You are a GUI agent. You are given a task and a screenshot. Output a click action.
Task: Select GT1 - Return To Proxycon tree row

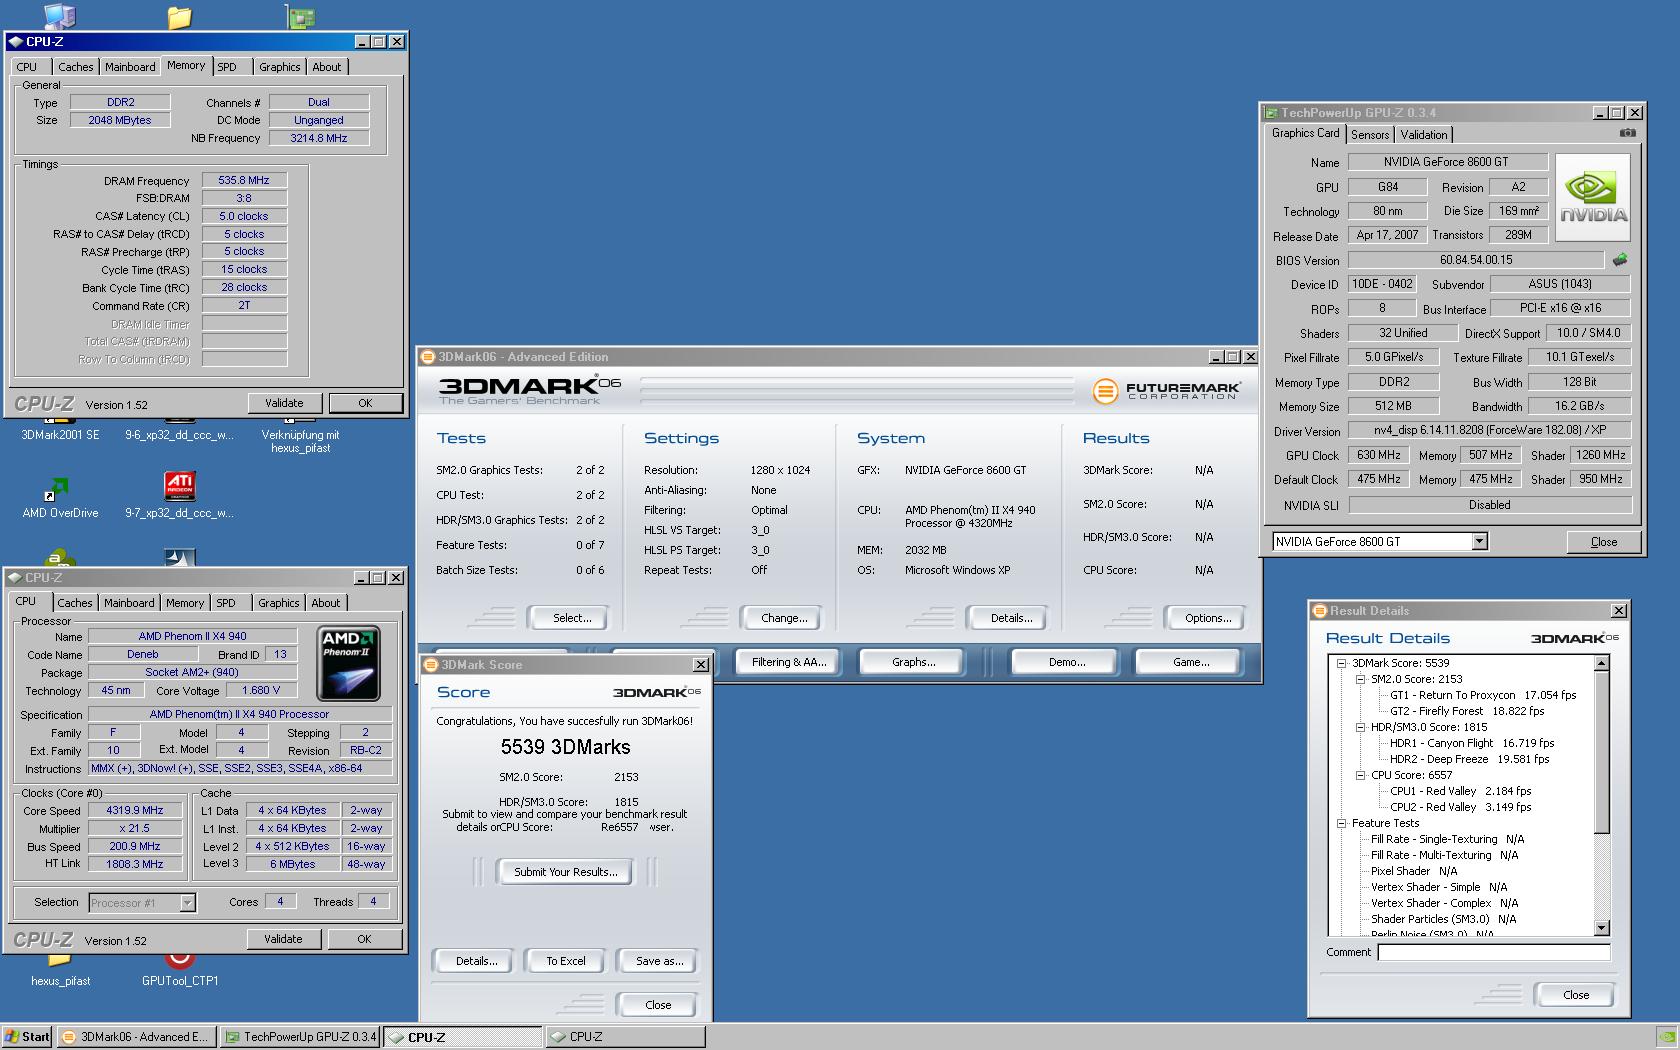pos(1482,695)
